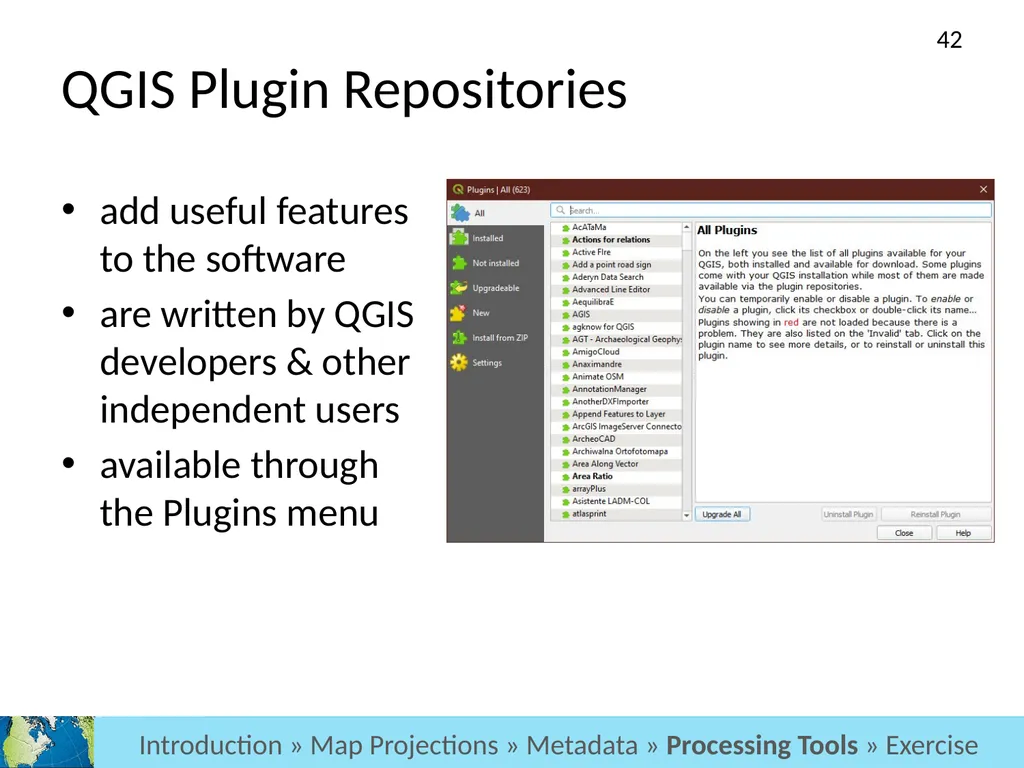The height and width of the screenshot is (768, 1024).
Task: Click the All puzzle-piece icon
Action: pyautogui.click(x=460, y=213)
